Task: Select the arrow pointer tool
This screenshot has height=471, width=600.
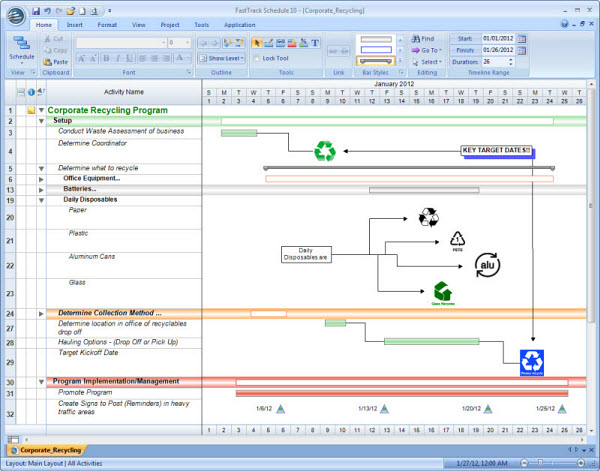Action: tap(257, 43)
